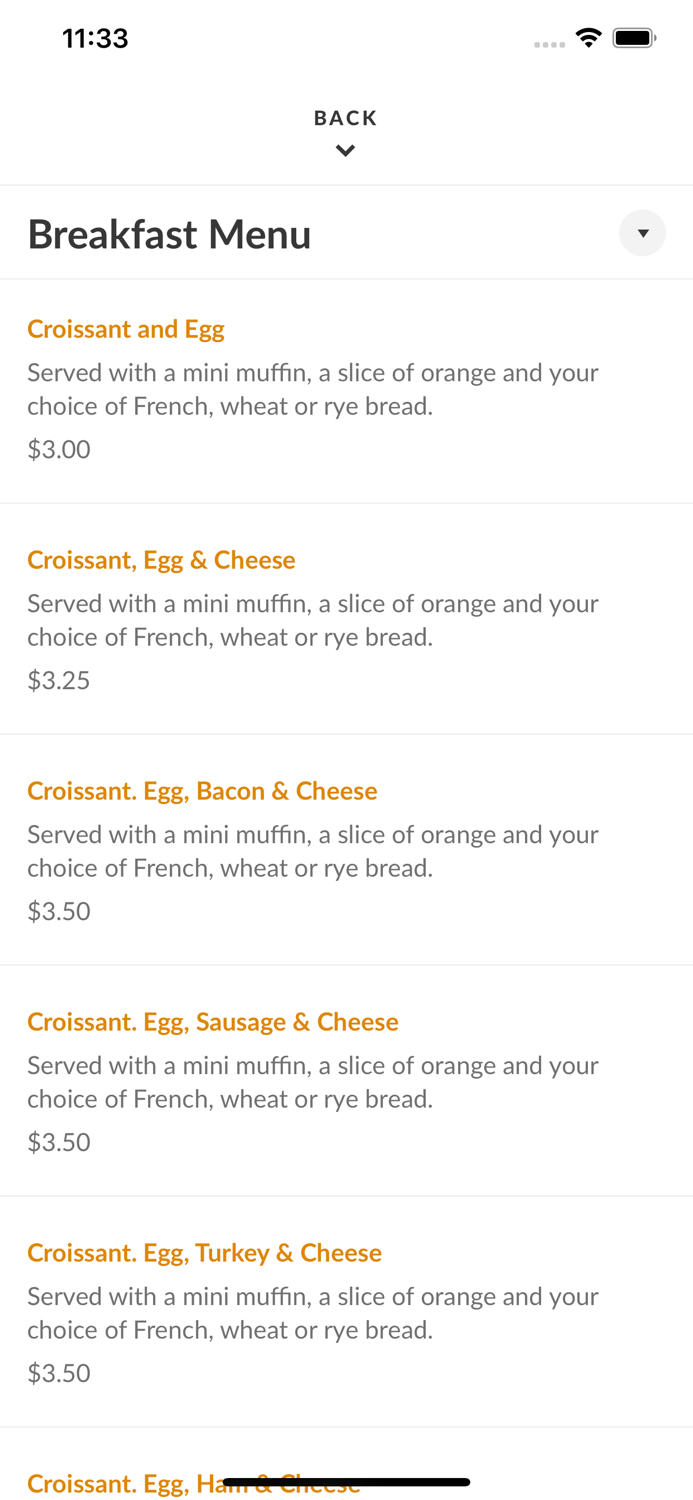
Task: Tap description under Croissant and Egg
Action: [313, 389]
